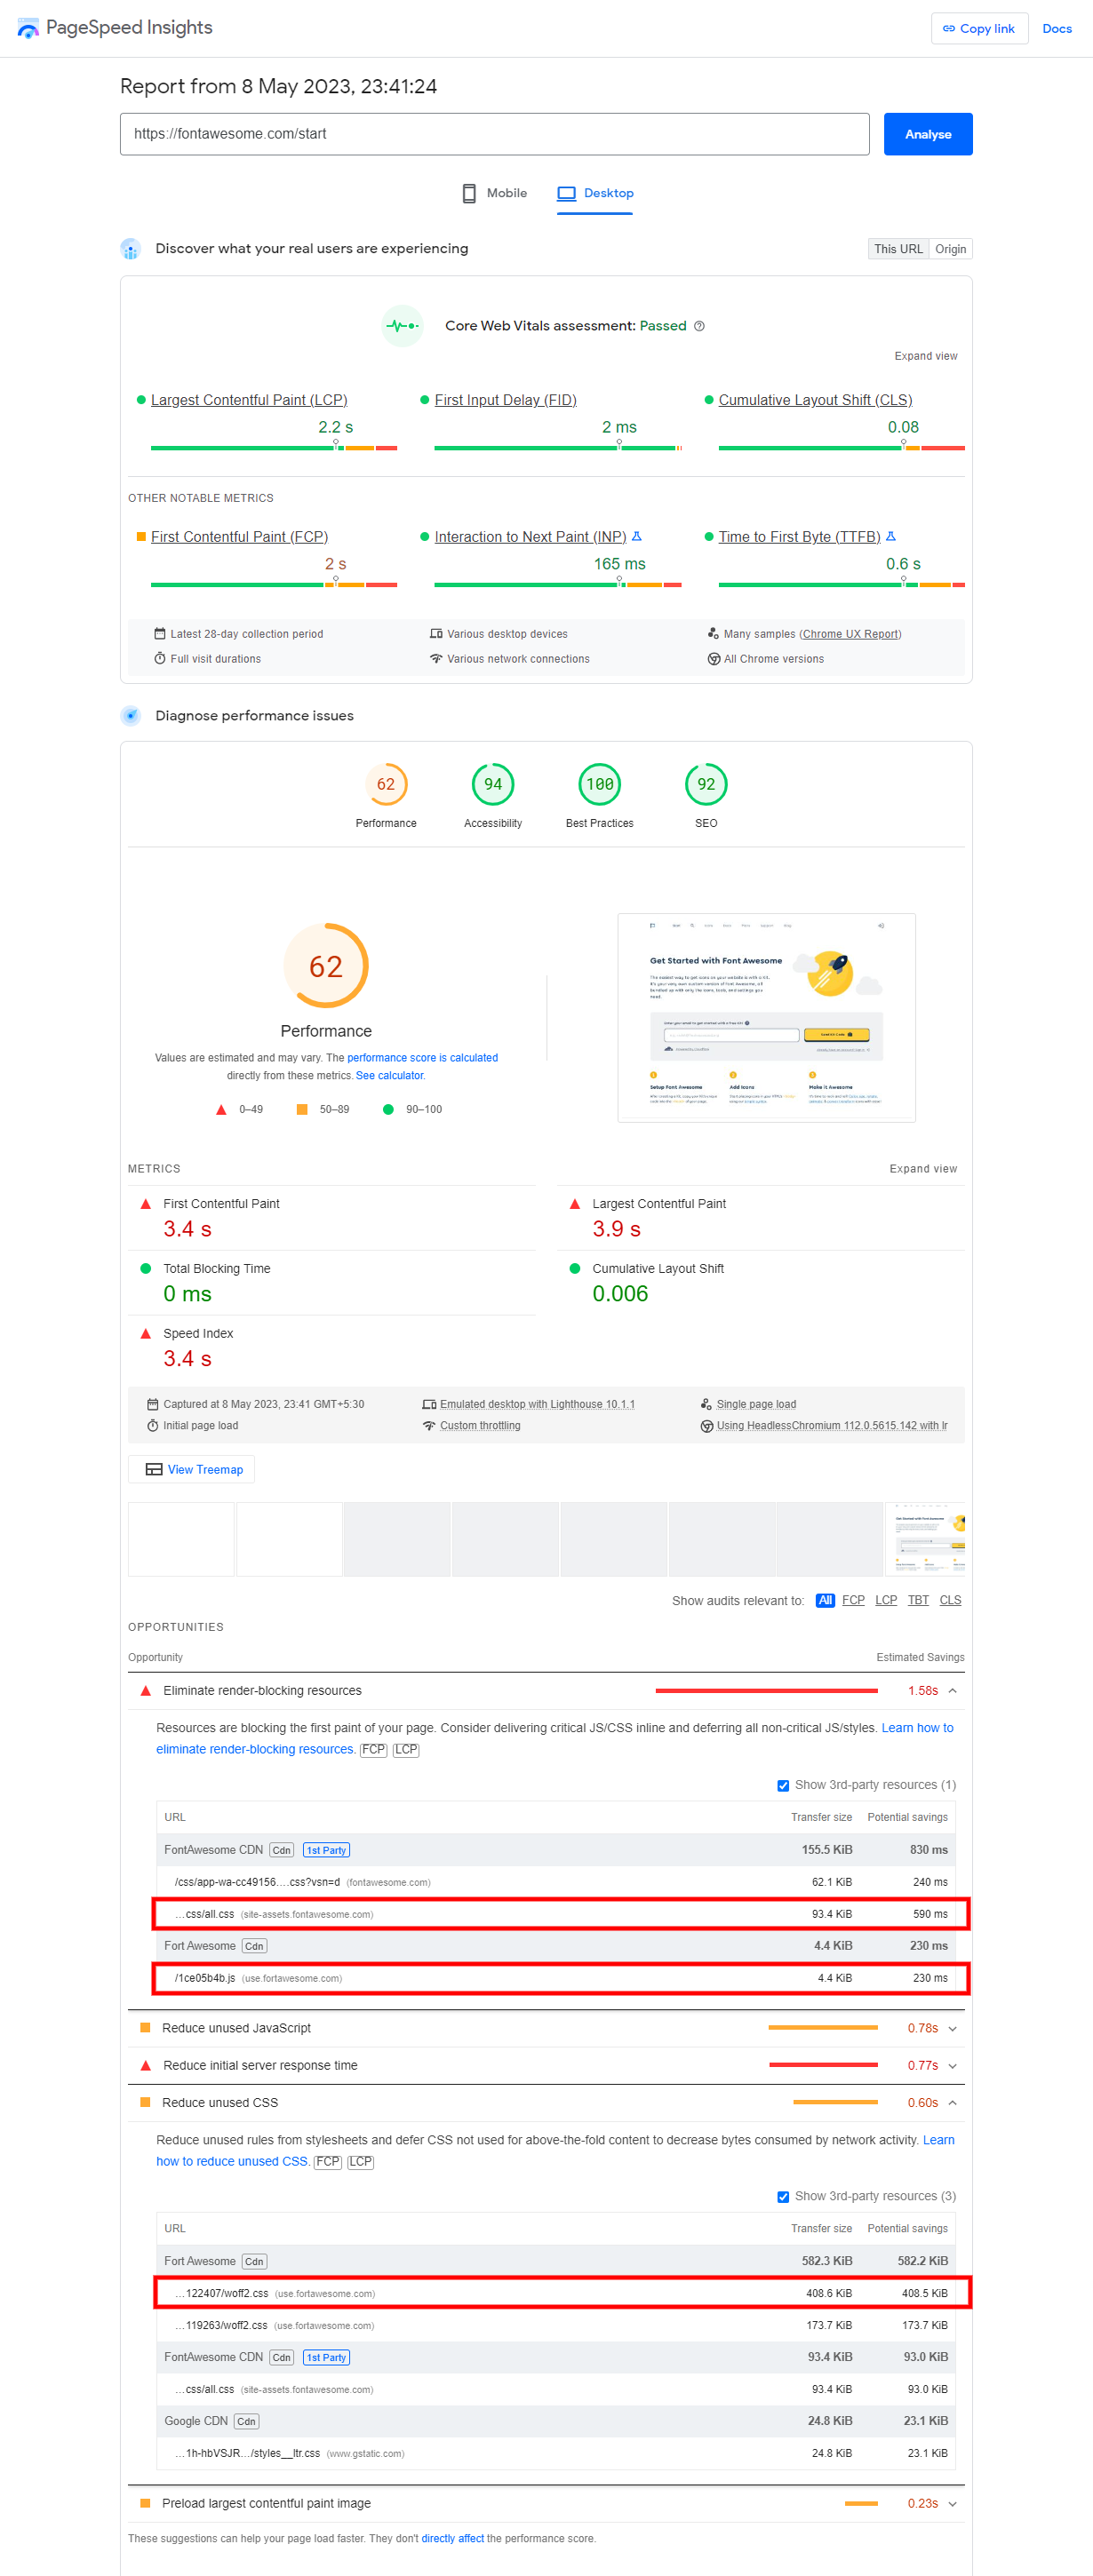Click the Performance score 62 gauge icon
The width and height of the screenshot is (1093, 2576).
(386, 785)
